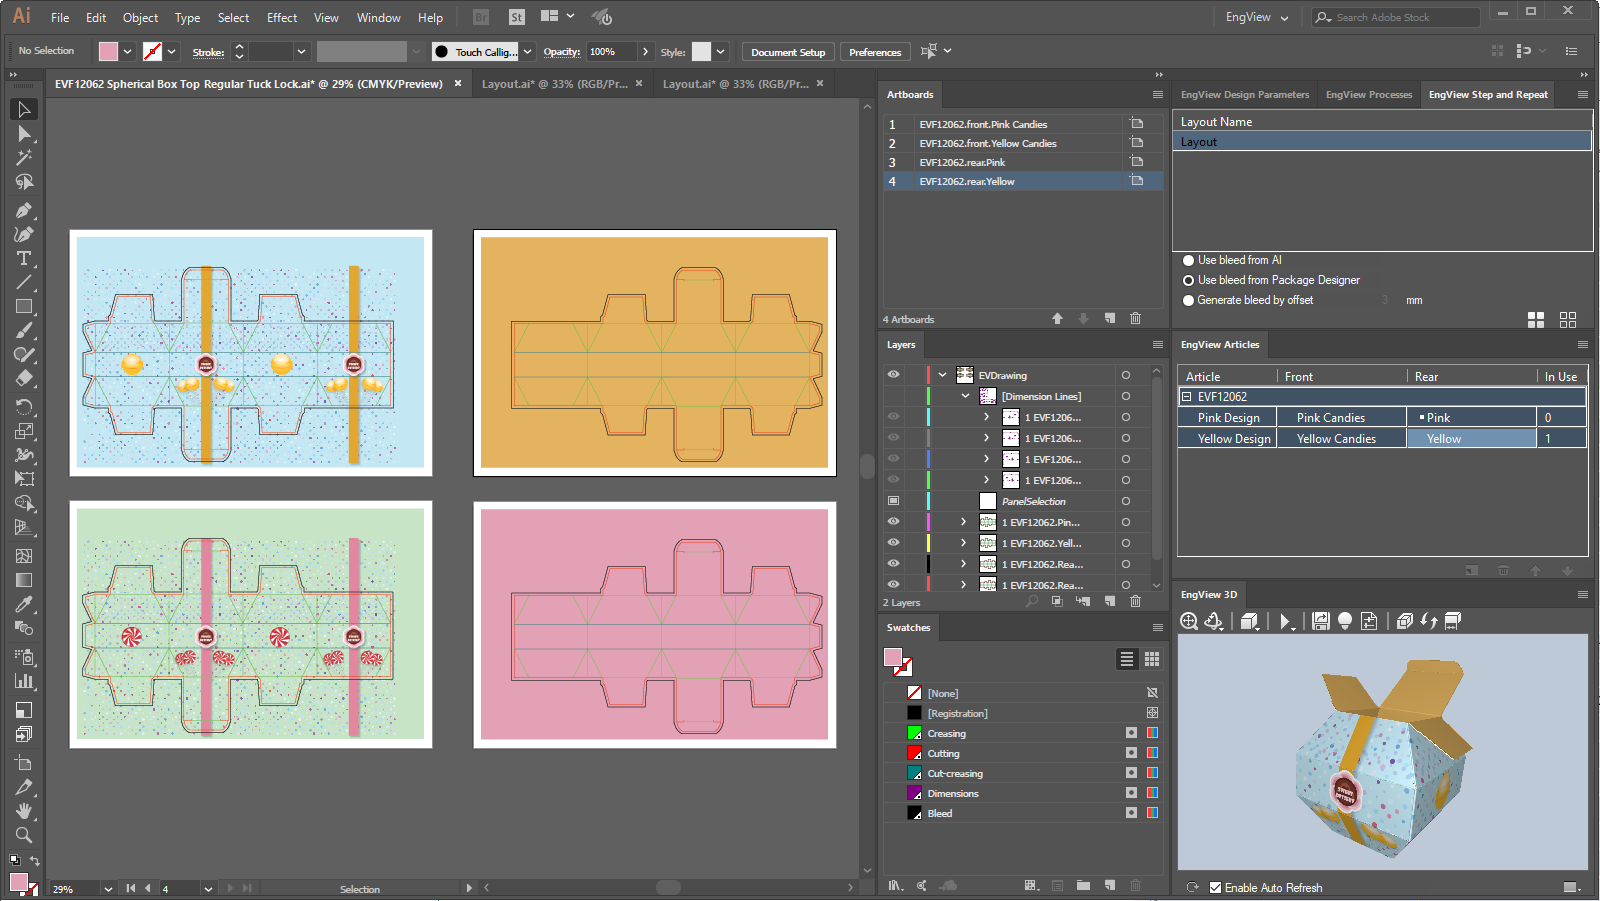Click the Hand tool
The height and width of the screenshot is (901, 1600).
pos(24,811)
